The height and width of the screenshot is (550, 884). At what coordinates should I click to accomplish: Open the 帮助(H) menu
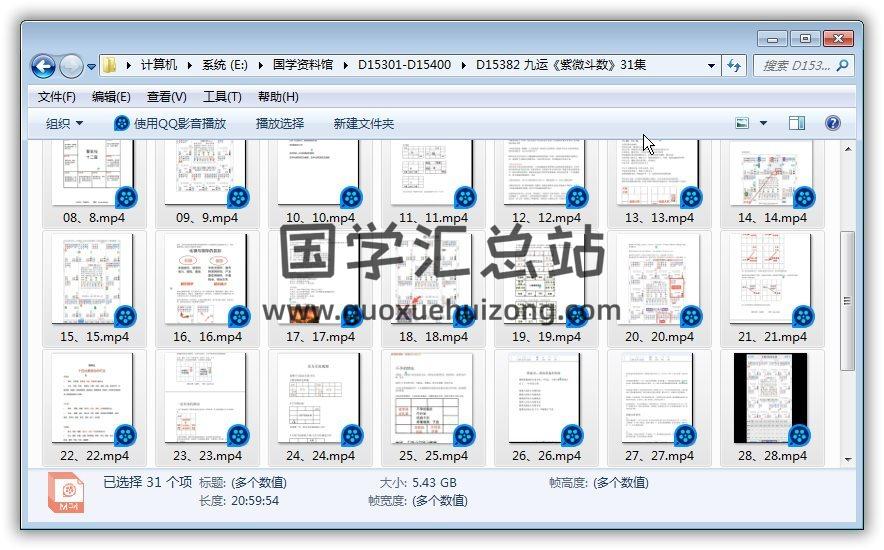[278, 97]
